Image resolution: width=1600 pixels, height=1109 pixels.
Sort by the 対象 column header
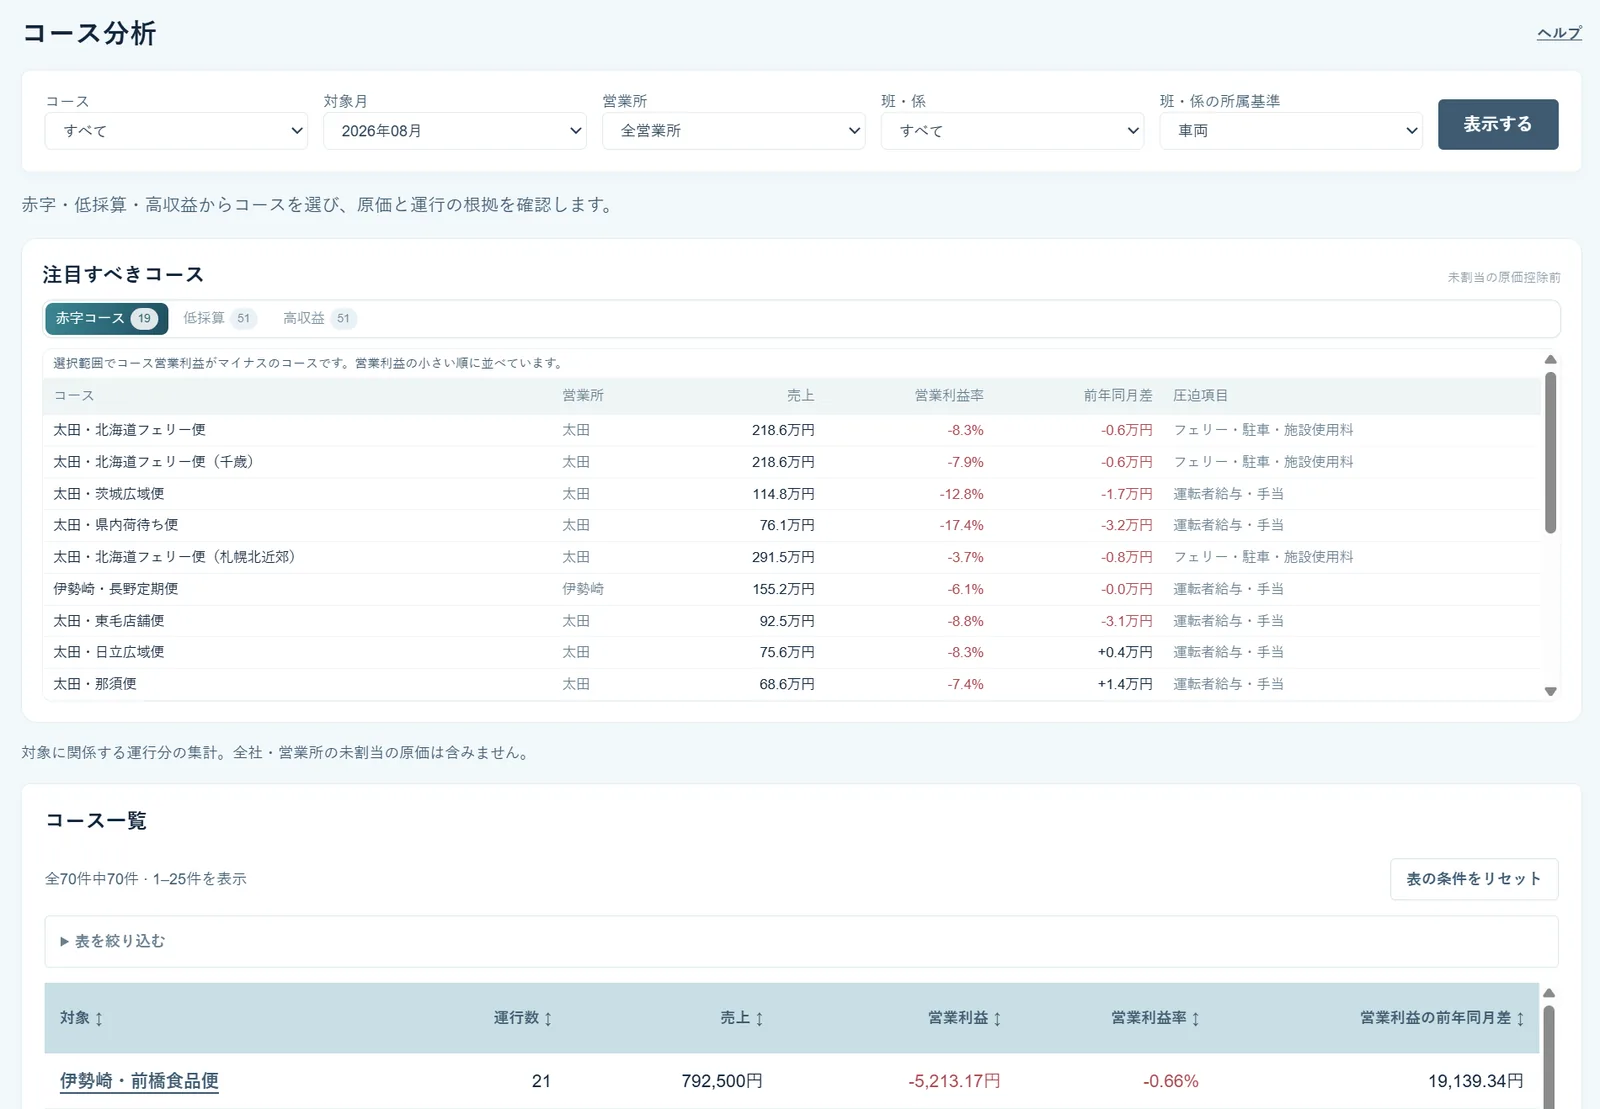(82, 1018)
